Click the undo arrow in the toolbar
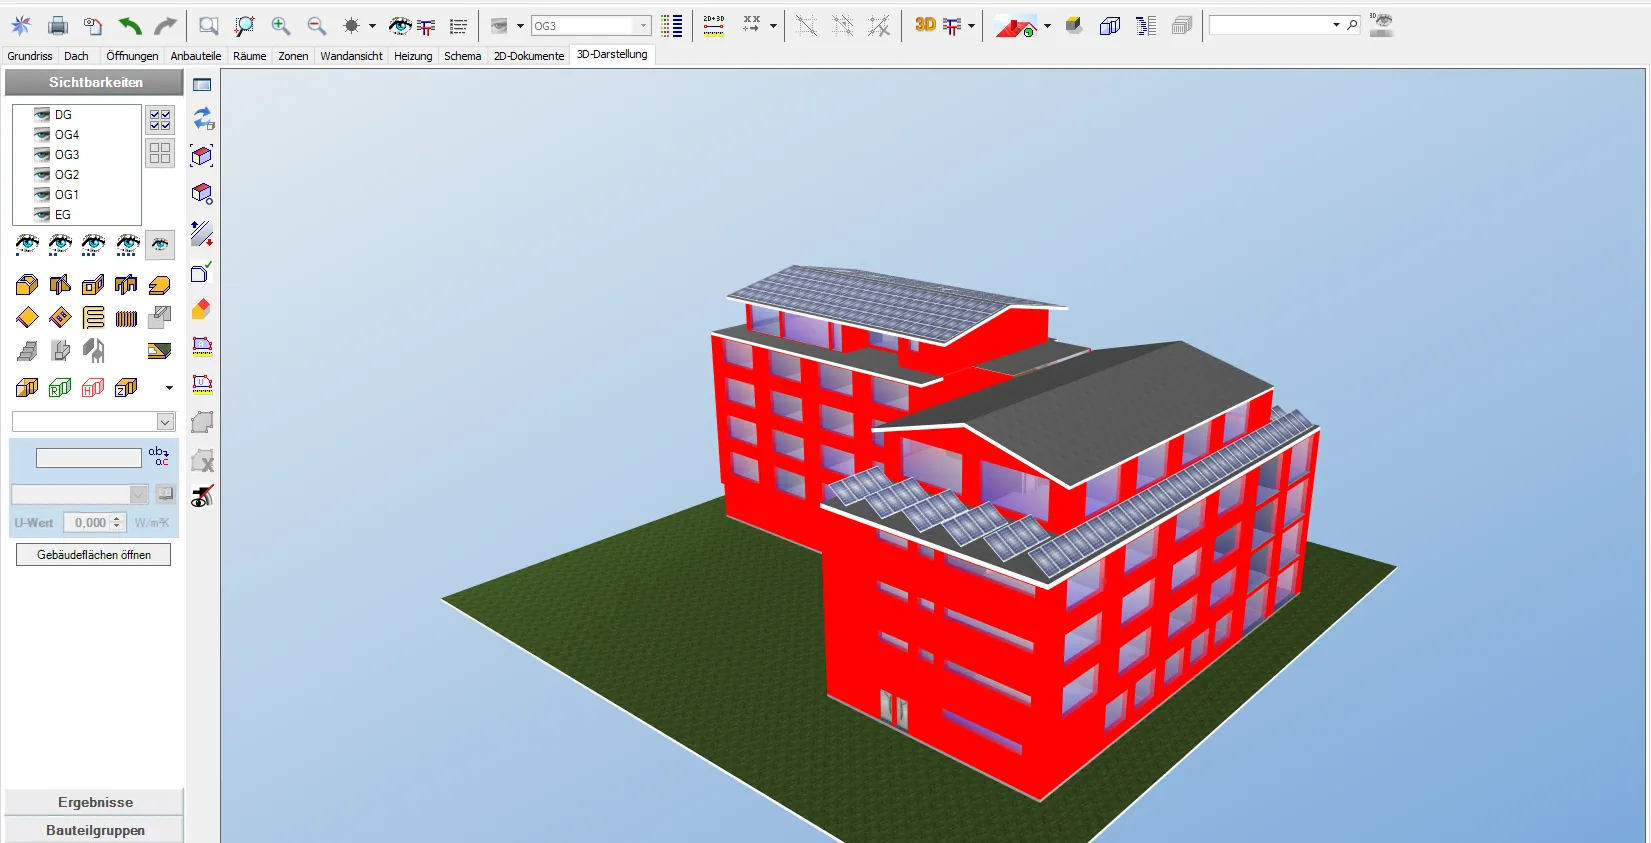 129,26
